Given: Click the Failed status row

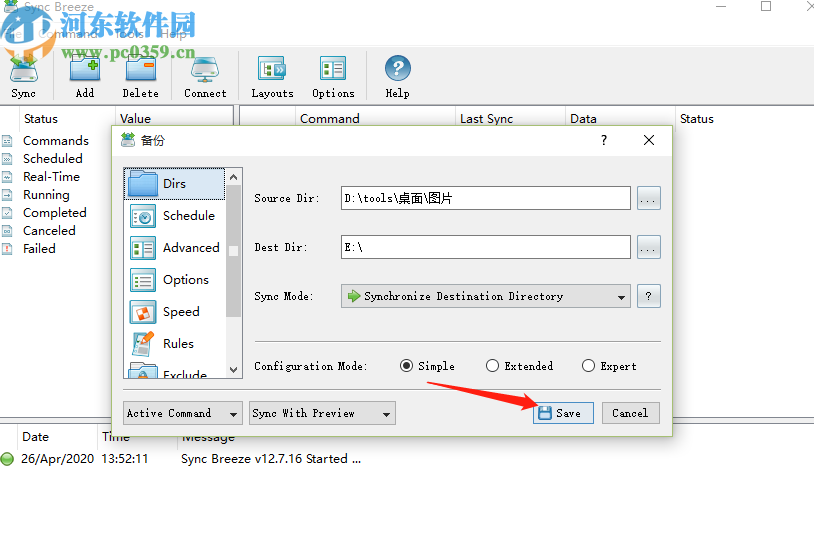Looking at the screenshot, I should point(39,249).
